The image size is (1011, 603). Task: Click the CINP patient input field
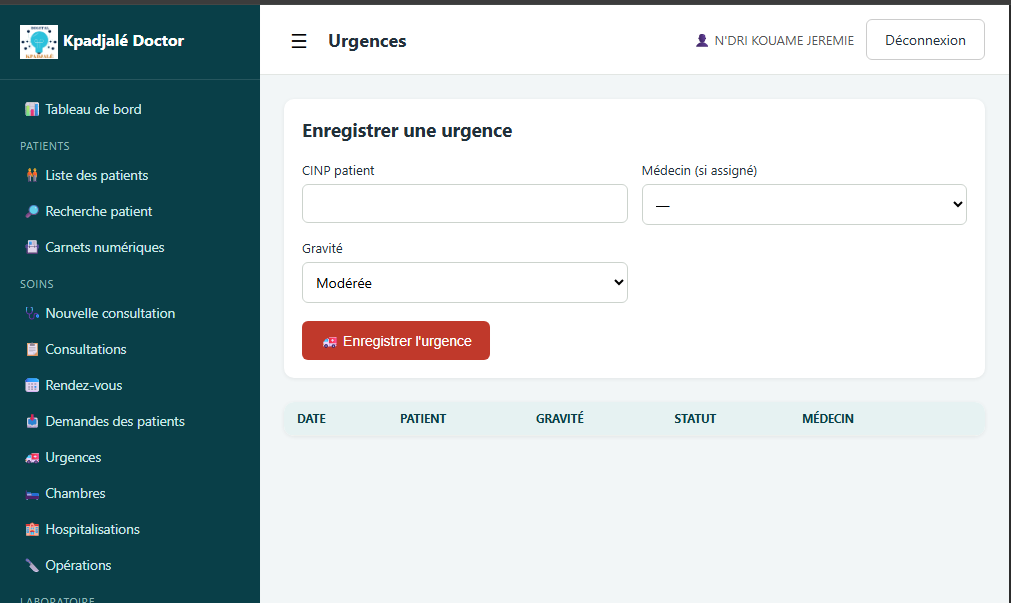point(464,204)
